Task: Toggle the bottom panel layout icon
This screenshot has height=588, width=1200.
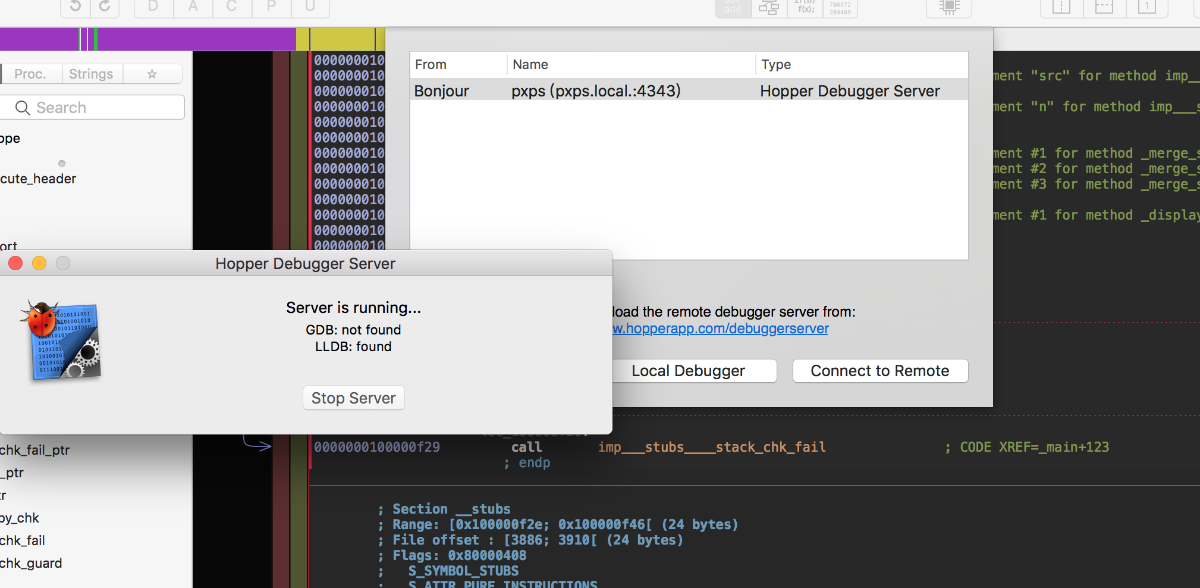Action: click(x=1104, y=7)
